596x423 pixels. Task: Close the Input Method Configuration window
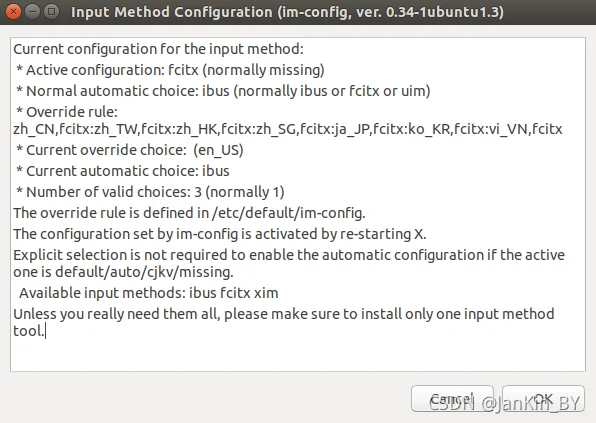tap(13, 12)
